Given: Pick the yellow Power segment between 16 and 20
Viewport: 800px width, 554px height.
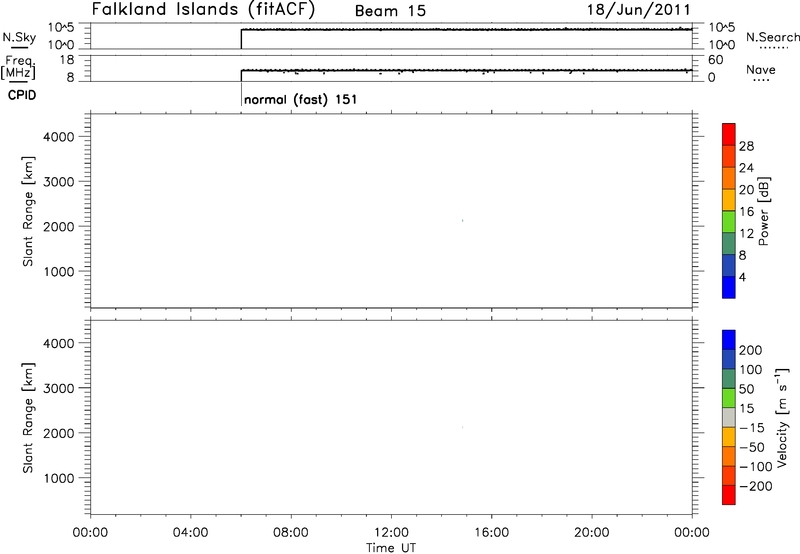Looking at the screenshot, I should pyautogui.click(x=729, y=200).
